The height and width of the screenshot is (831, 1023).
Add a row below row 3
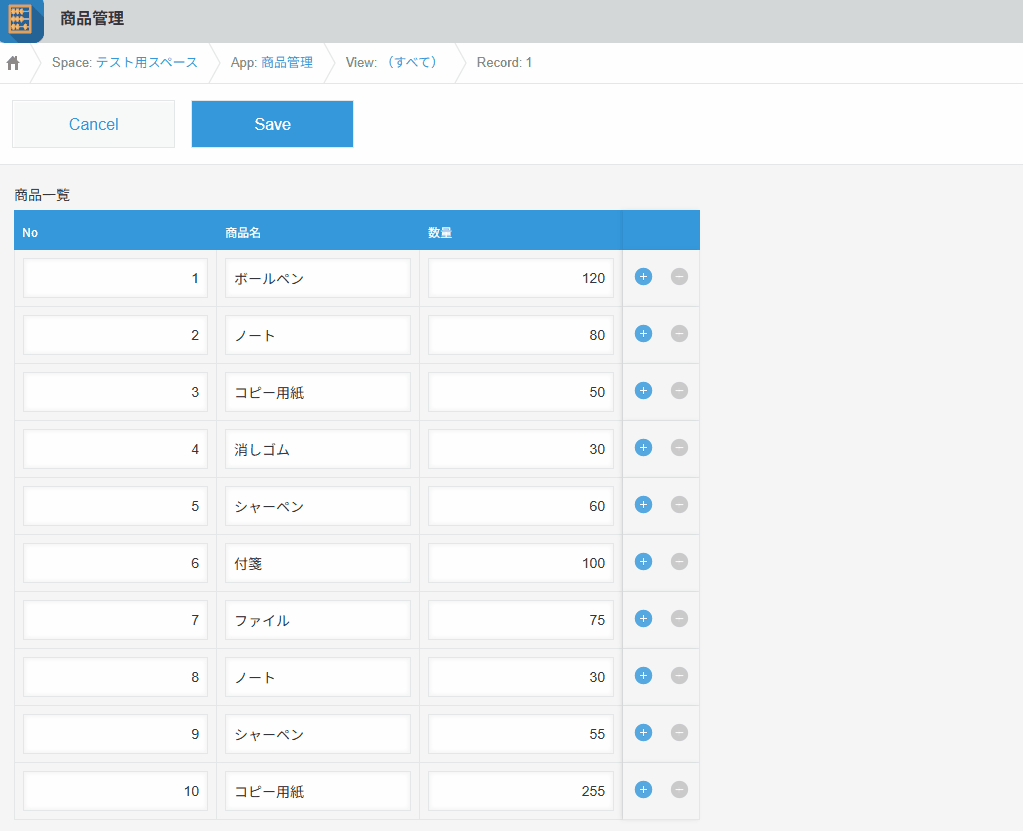point(643,391)
